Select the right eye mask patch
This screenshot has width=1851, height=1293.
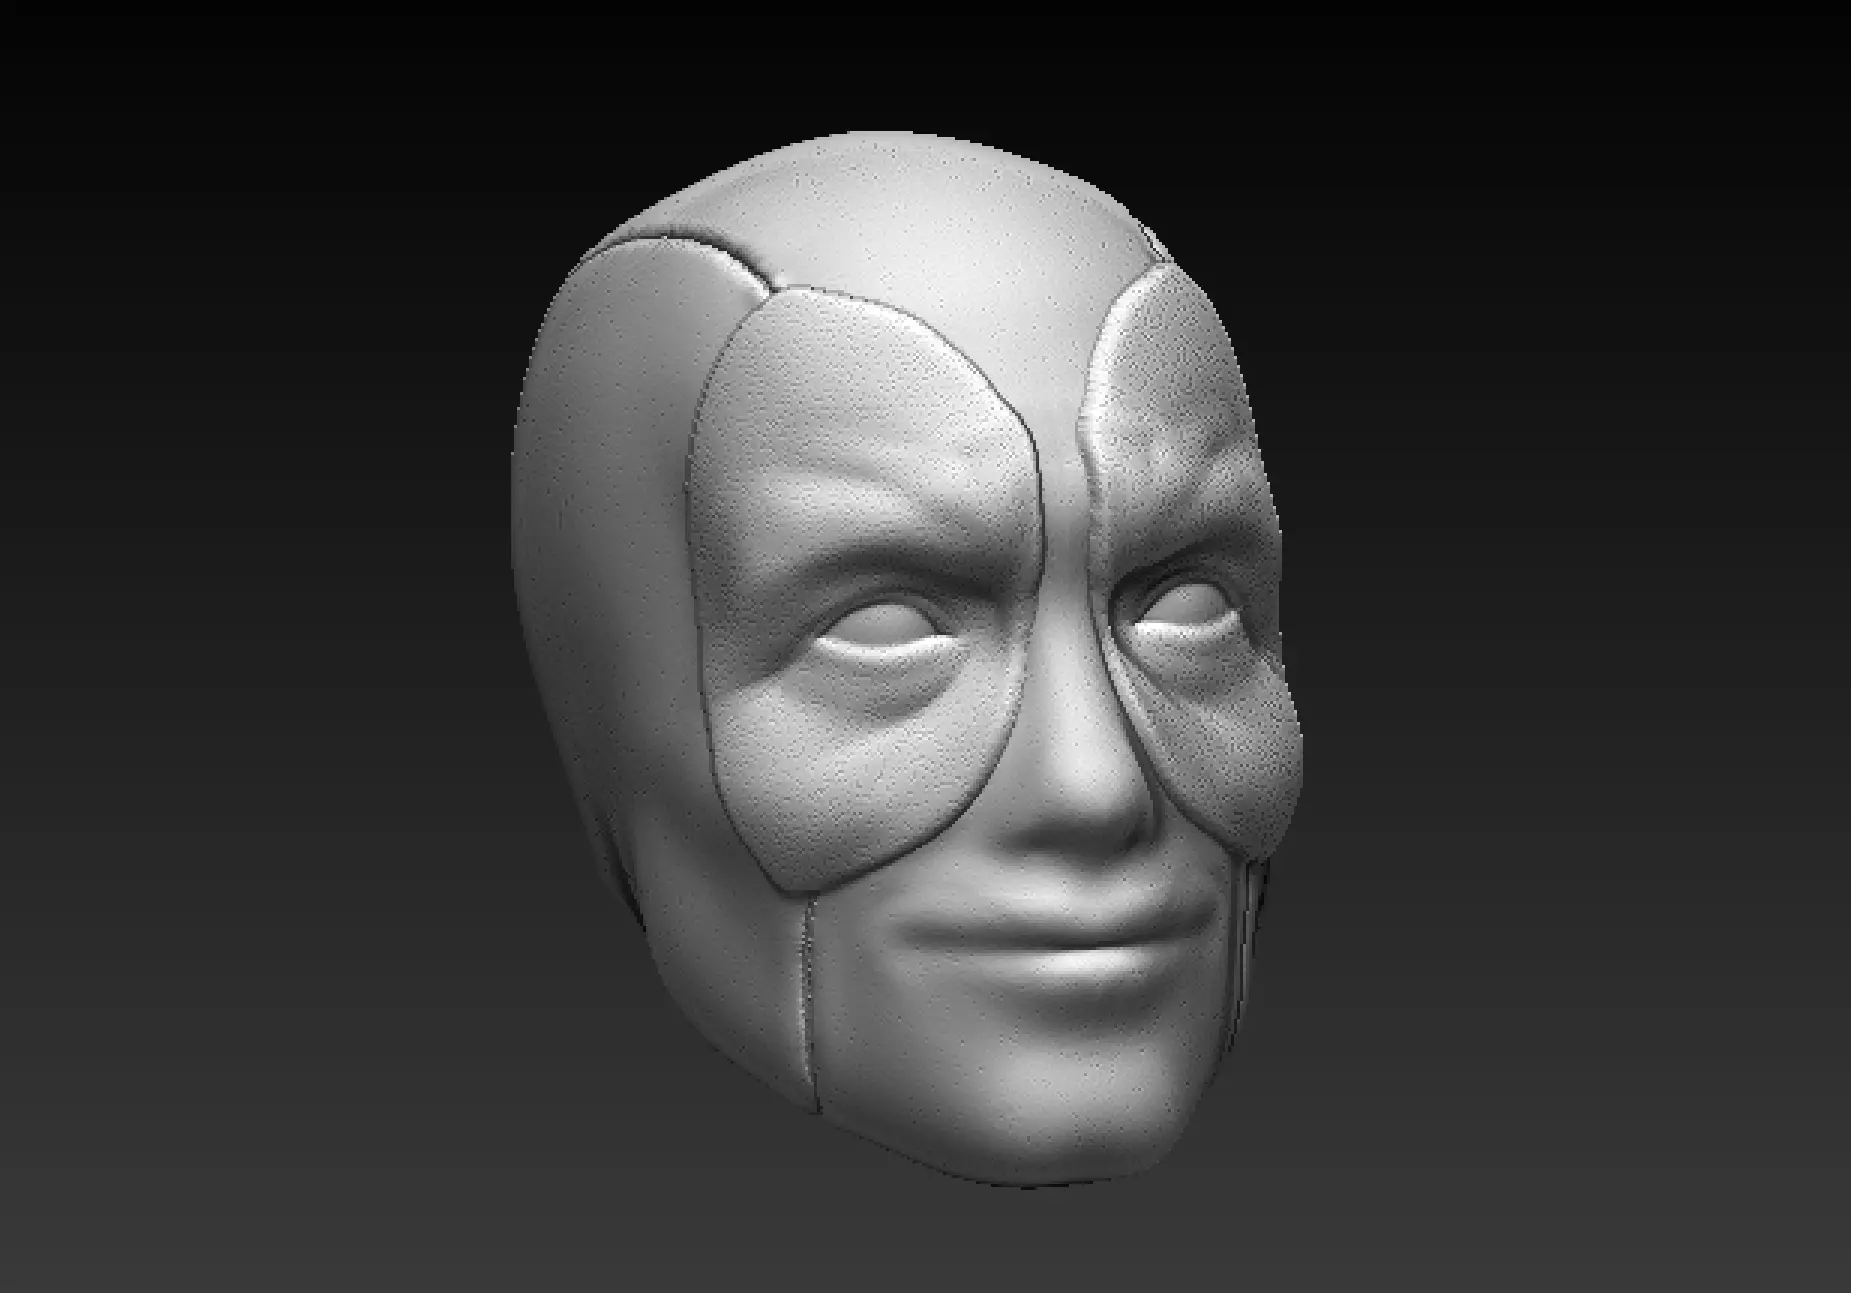point(1190,560)
